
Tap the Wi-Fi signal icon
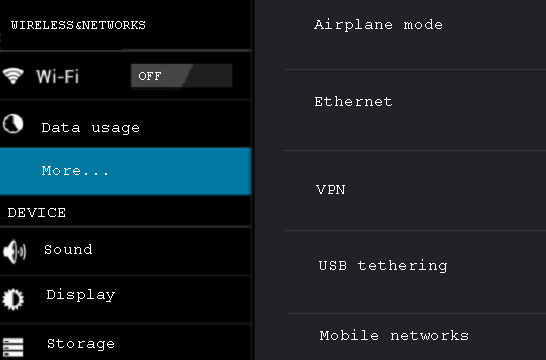click(13, 76)
